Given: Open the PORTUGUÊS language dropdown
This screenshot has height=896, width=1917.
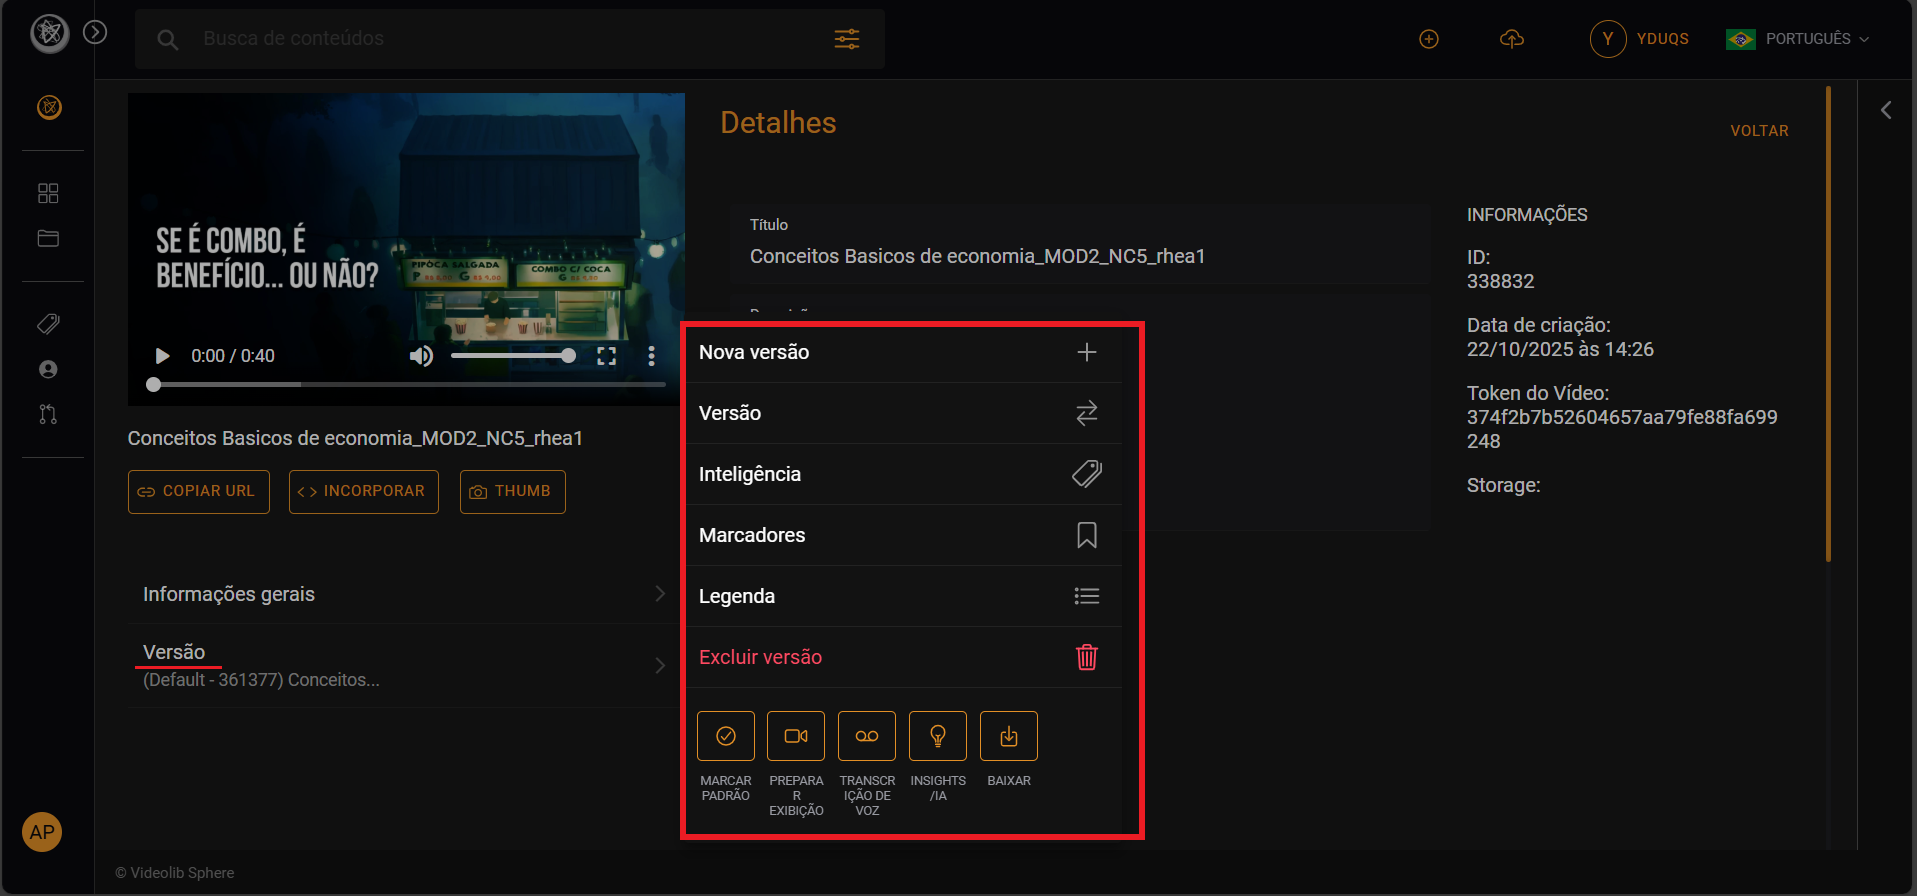Looking at the screenshot, I should click(1798, 39).
